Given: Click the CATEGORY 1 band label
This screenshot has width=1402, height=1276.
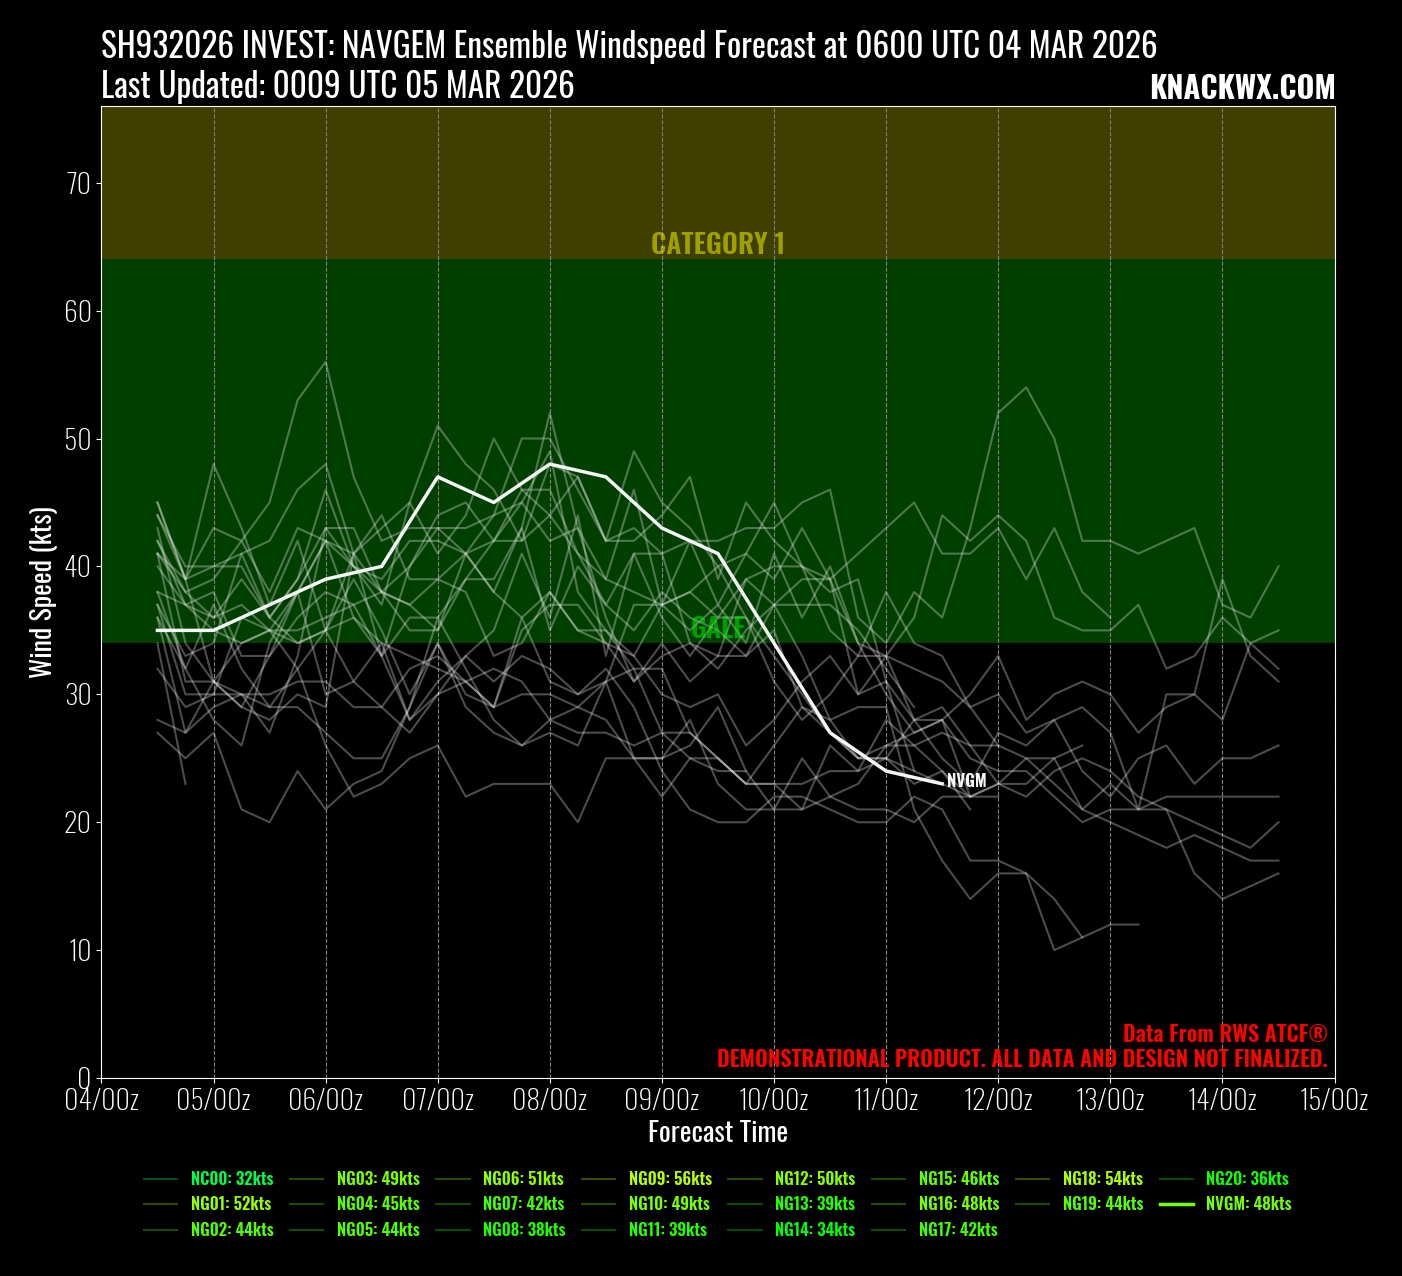Looking at the screenshot, I should [718, 244].
